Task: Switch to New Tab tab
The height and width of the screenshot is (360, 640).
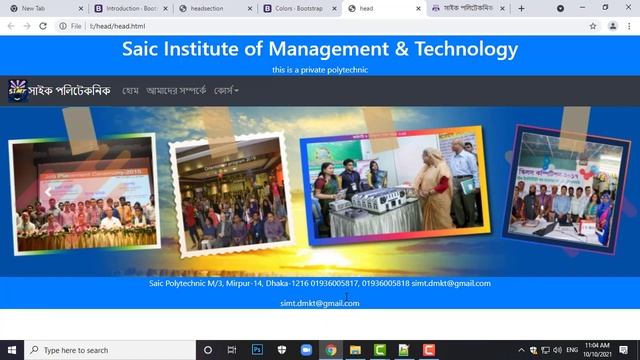Action: (x=47, y=8)
